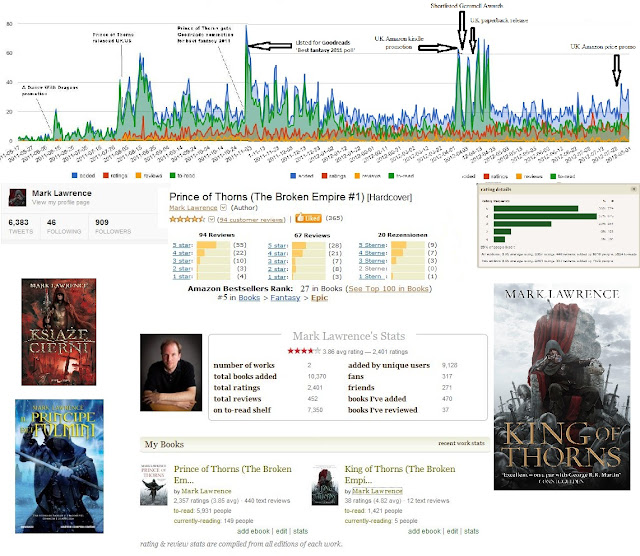This screenshot has height=556, width=640.
Task: Open 3 star link with 10 reviews
Action: 182,260
